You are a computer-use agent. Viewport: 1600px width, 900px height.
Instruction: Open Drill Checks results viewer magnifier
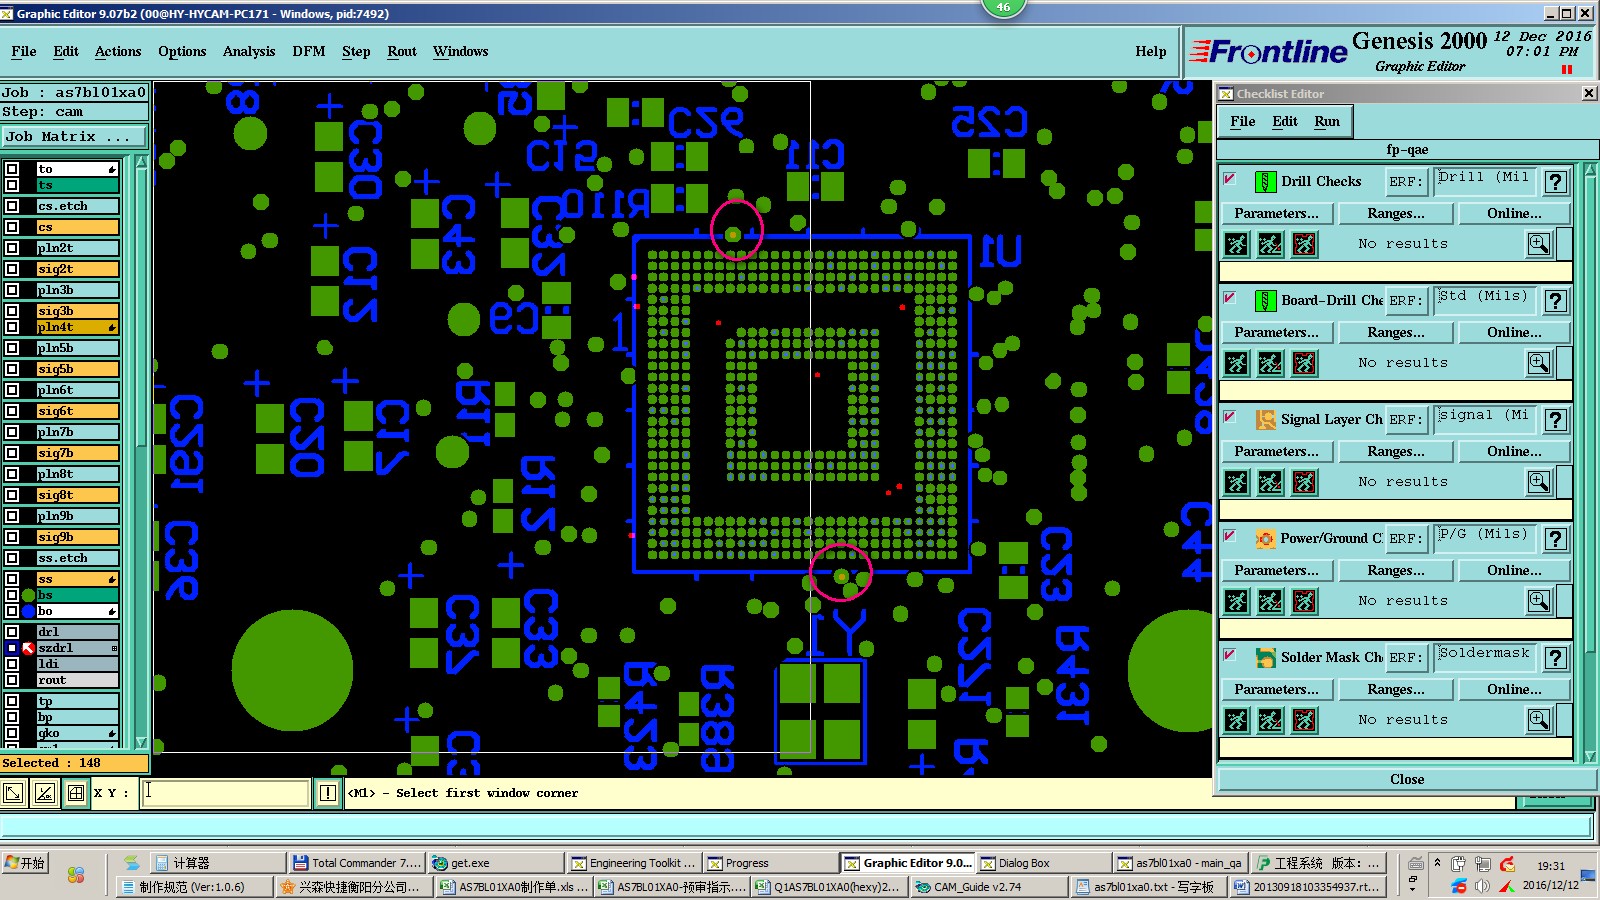1539,244
